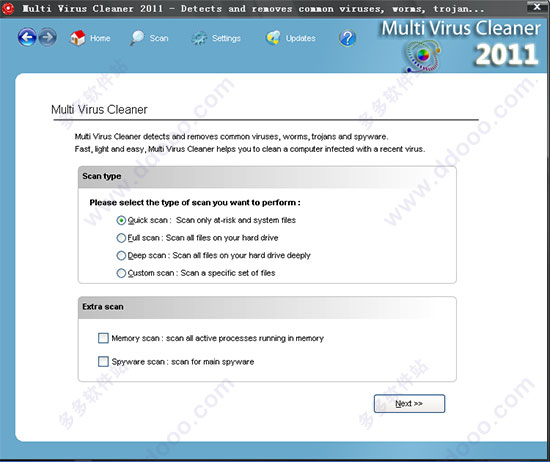Enable the Spyware scan checkbox
550x462 pixels.
[103, 361]
